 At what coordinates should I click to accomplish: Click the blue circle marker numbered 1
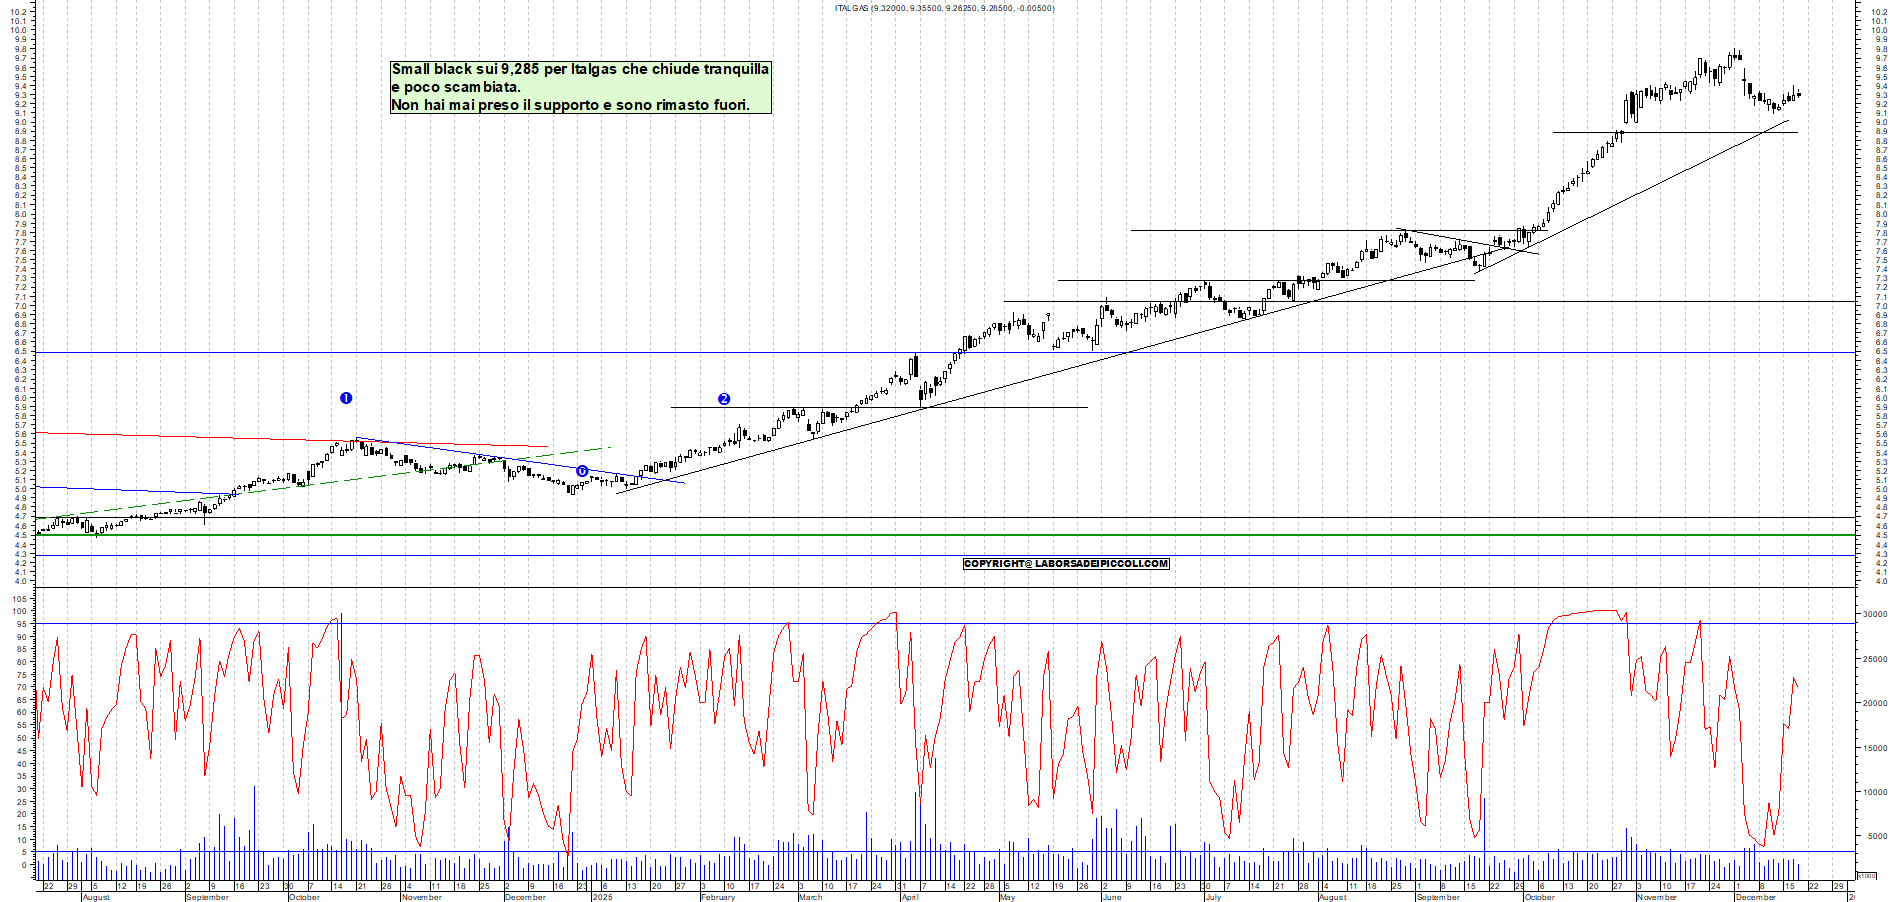[346, 398]
